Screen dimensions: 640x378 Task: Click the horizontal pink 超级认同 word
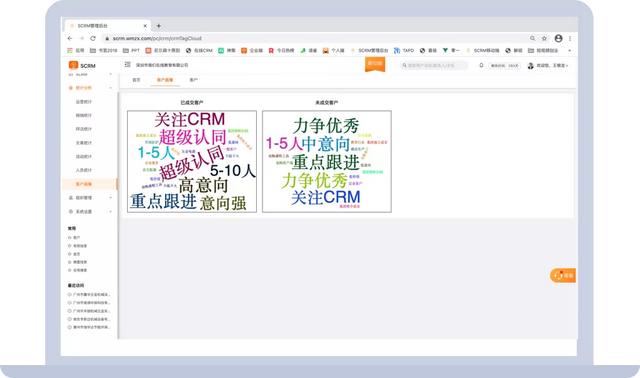193,137
